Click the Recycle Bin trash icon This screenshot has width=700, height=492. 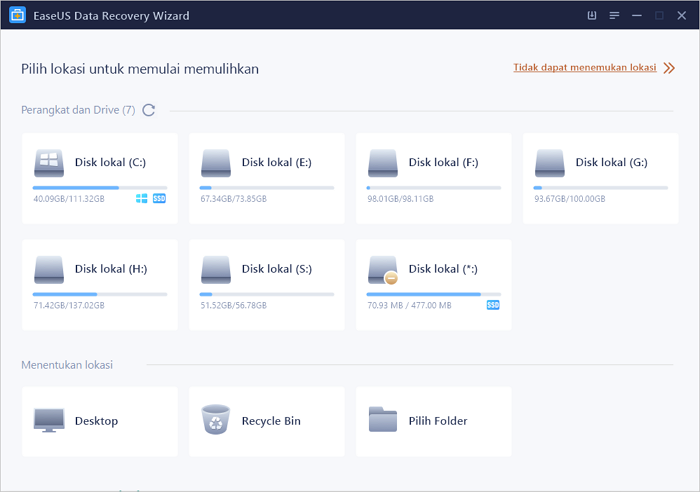(x=216, y=420)
